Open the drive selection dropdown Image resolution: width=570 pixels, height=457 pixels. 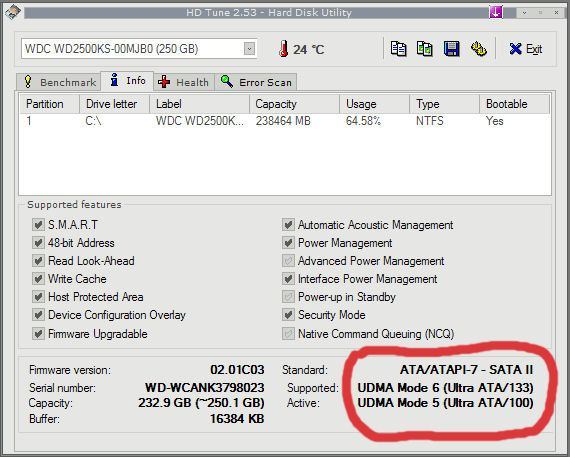click(249, 48)
